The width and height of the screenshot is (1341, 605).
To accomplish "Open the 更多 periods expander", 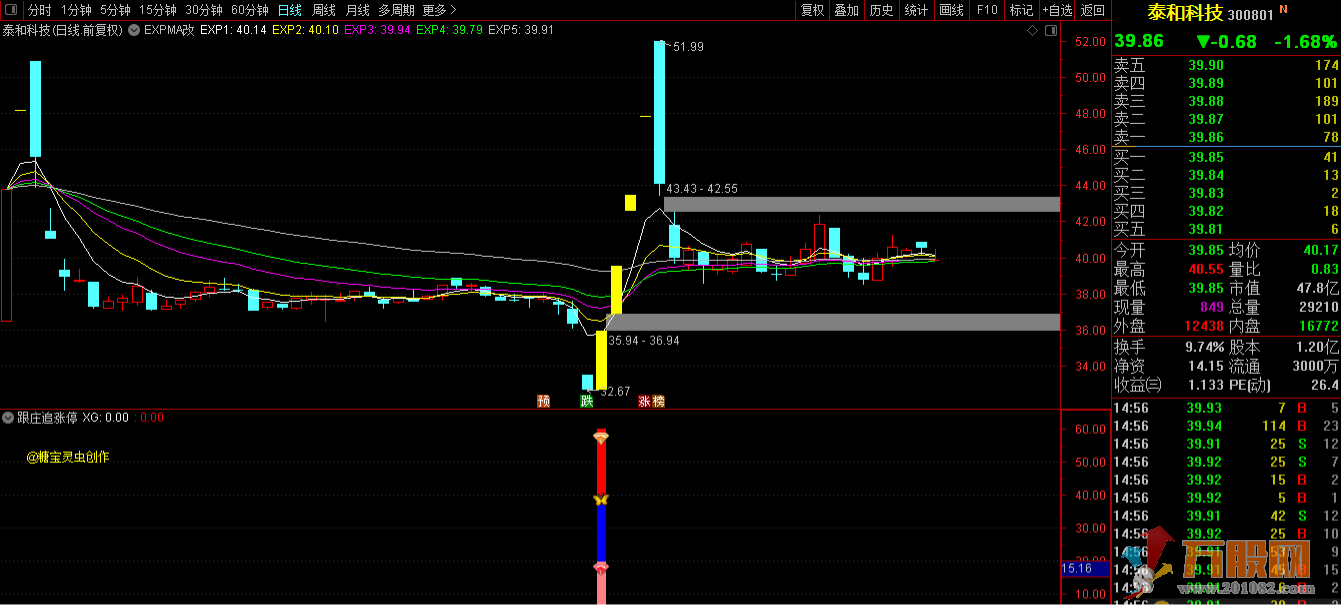I will click(x=435, y=10).
